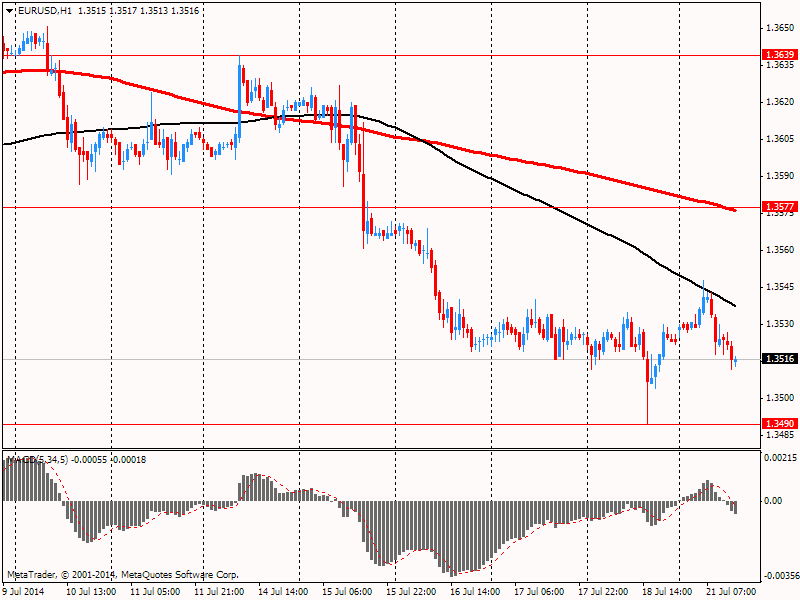The height and width of the screenshot is (600, 800).
Task: Click the time axis label 11 Jul 21:00
Action: click(x=219, y=591)
